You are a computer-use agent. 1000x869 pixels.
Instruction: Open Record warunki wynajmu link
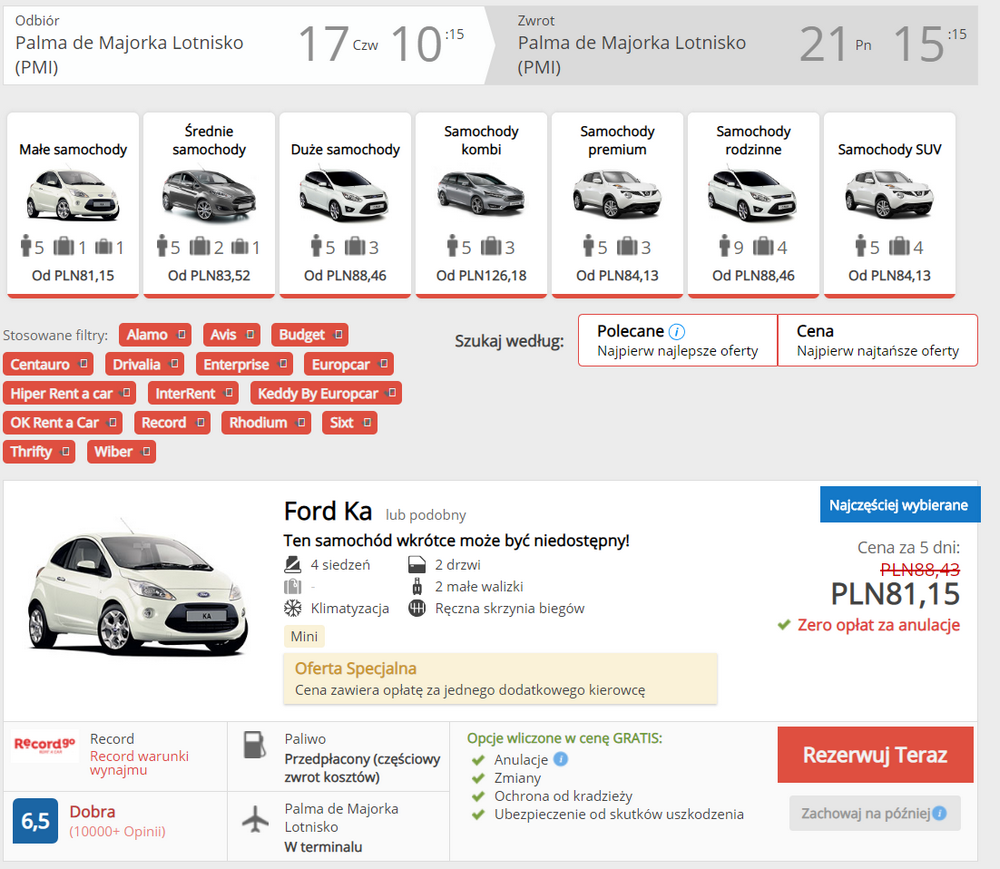139,763
